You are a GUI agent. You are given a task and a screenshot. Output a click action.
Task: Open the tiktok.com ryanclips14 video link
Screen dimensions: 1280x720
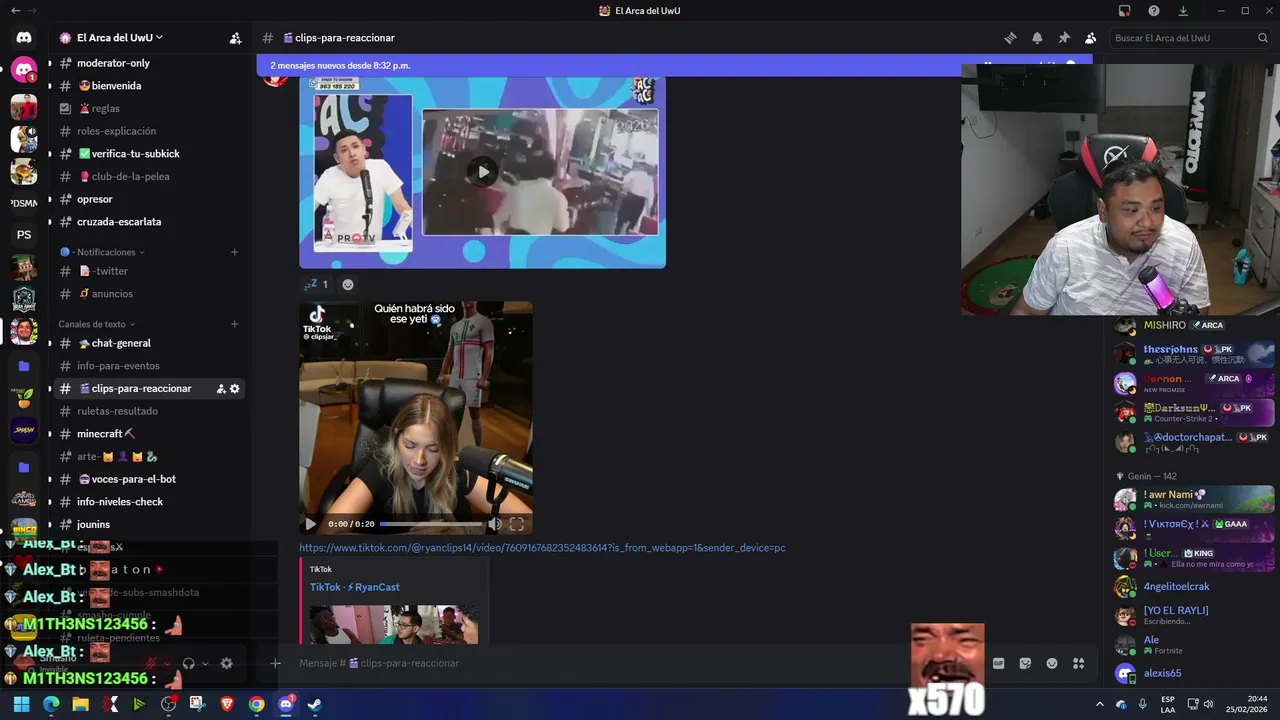[542, 548]
